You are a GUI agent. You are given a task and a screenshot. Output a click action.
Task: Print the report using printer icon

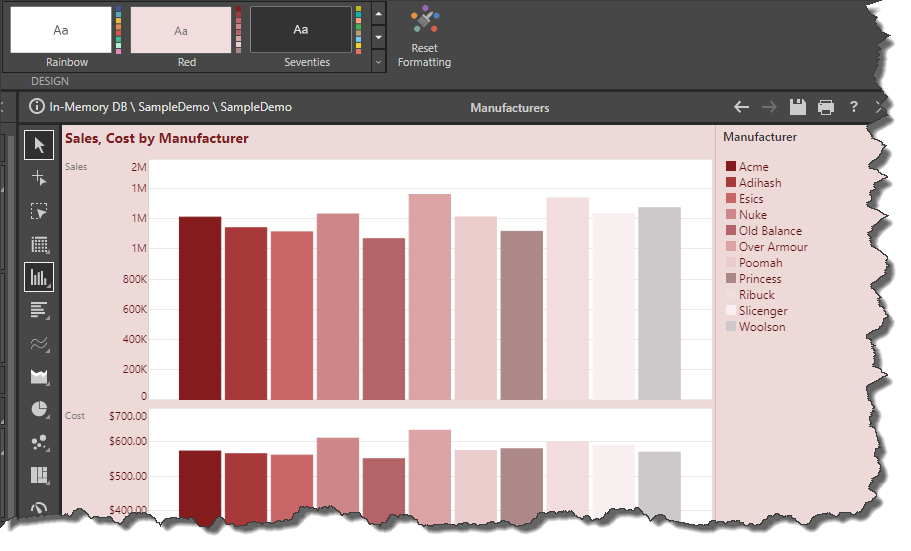[825, 107]
